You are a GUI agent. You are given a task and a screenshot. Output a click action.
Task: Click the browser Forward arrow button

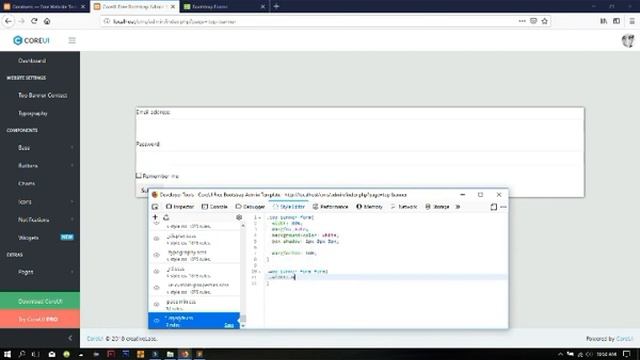[x=21, y=21]
